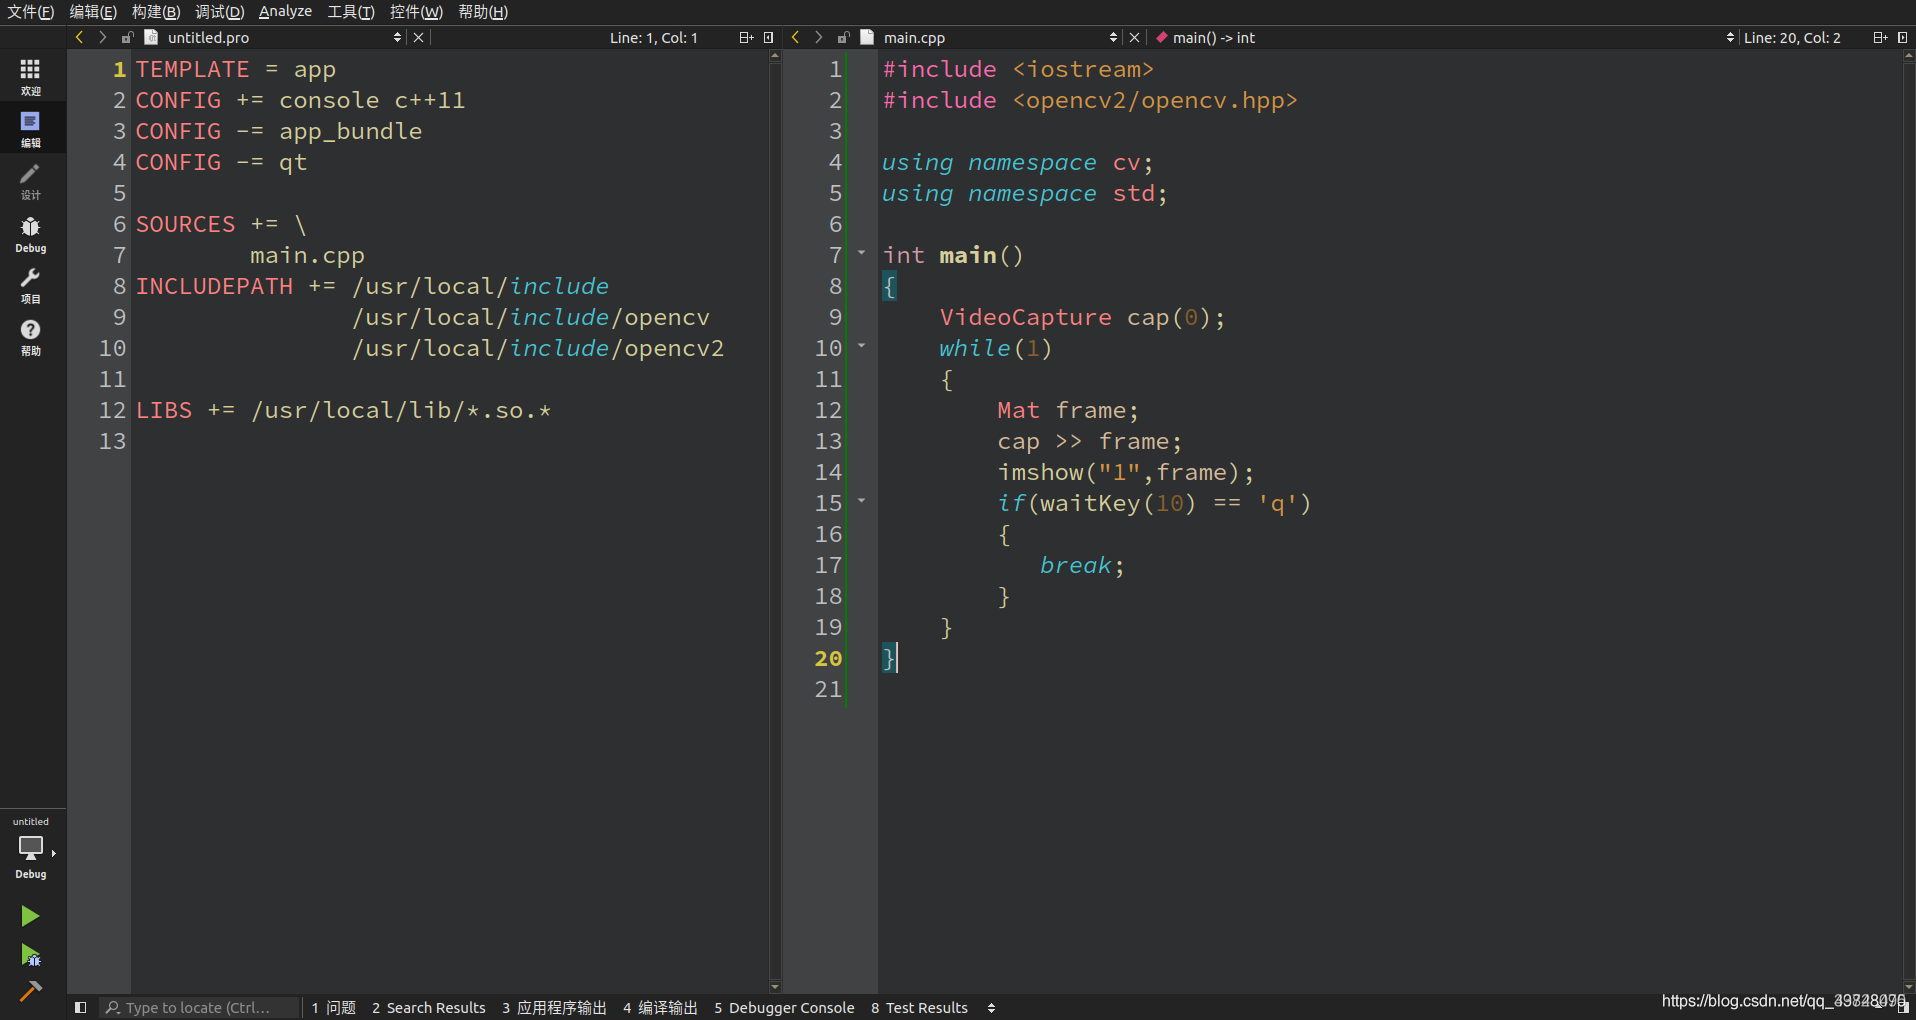Open the 控件(W) menu
Image resolution: width=1916 pixels, height=1020 pixels.
(416, 12)
